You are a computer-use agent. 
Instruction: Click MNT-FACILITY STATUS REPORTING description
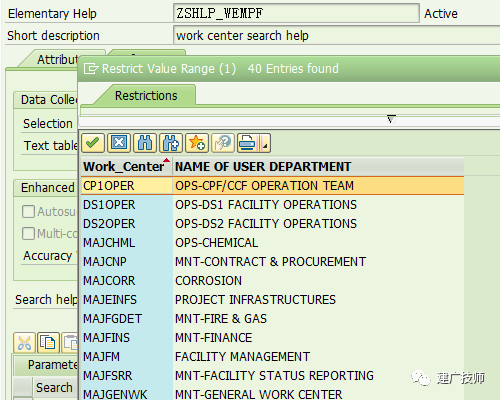click(x=274, y=376)
